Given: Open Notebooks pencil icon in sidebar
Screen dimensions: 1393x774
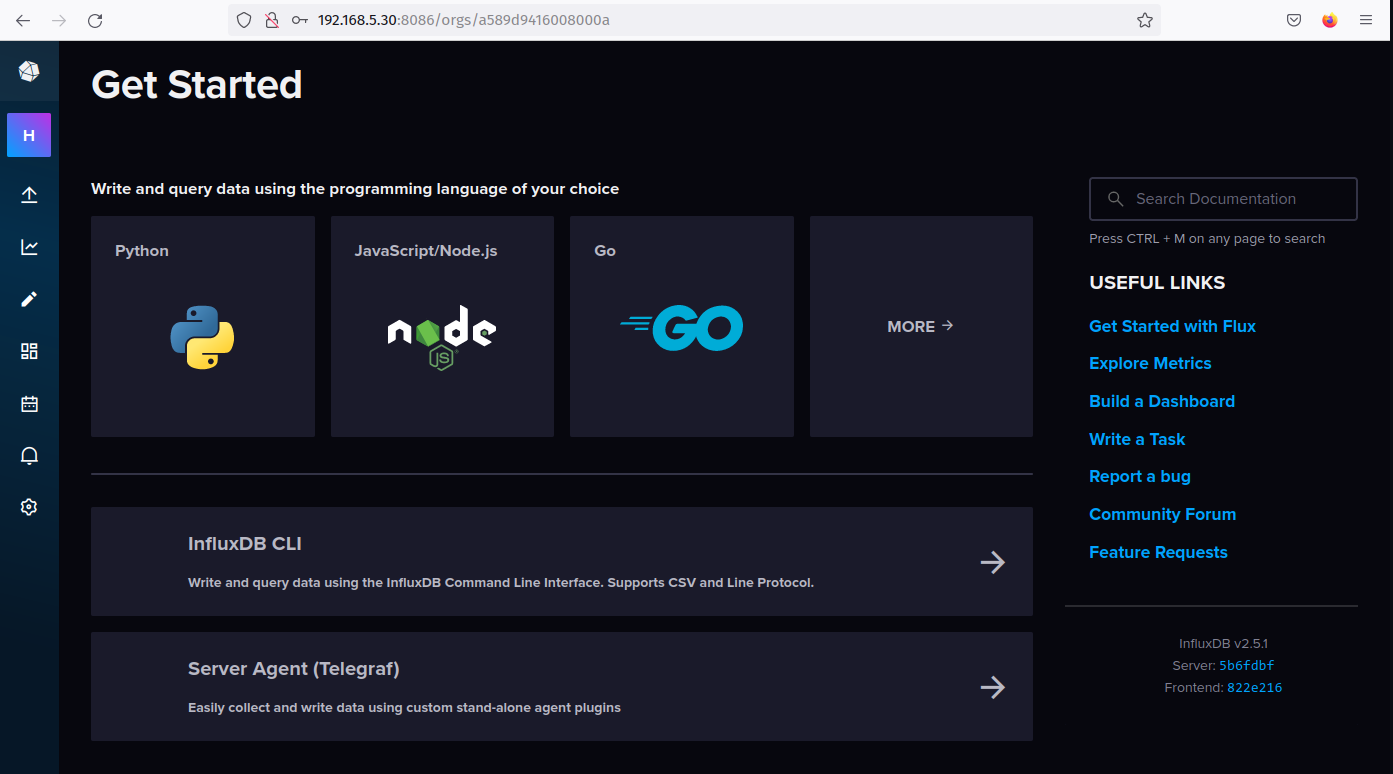Looking at the screenshot, I should tap(29, 299).
